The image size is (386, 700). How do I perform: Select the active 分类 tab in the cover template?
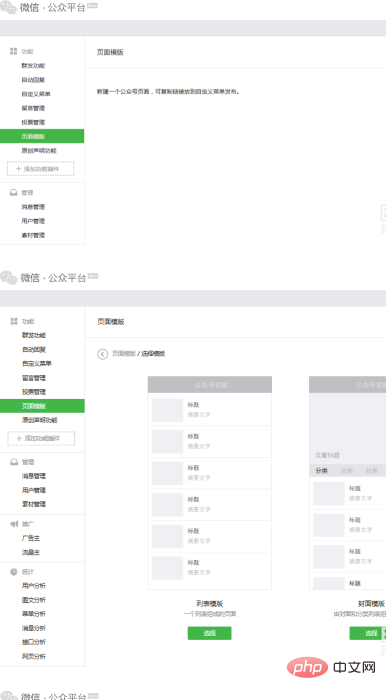pos(322,471)
